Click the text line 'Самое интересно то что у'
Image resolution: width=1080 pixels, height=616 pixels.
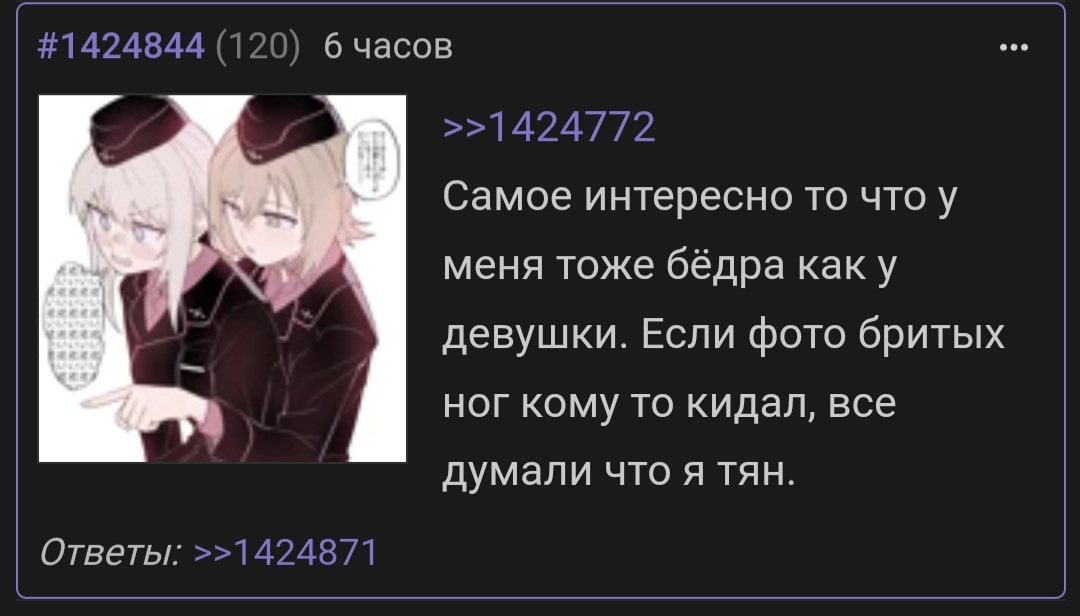(700, 196)
